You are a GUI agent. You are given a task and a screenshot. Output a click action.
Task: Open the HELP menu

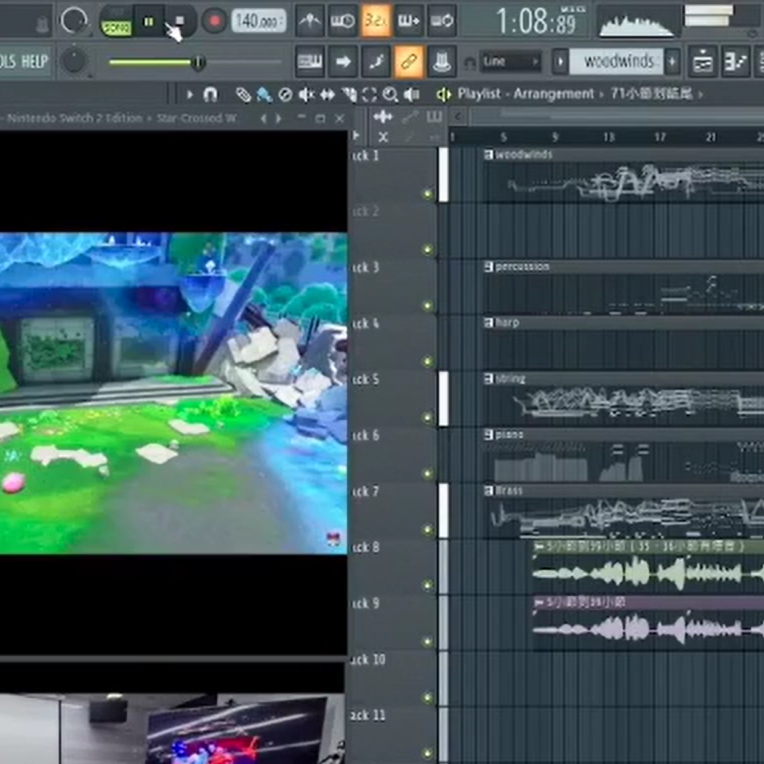pyautogui.click(x=35, y=61)
